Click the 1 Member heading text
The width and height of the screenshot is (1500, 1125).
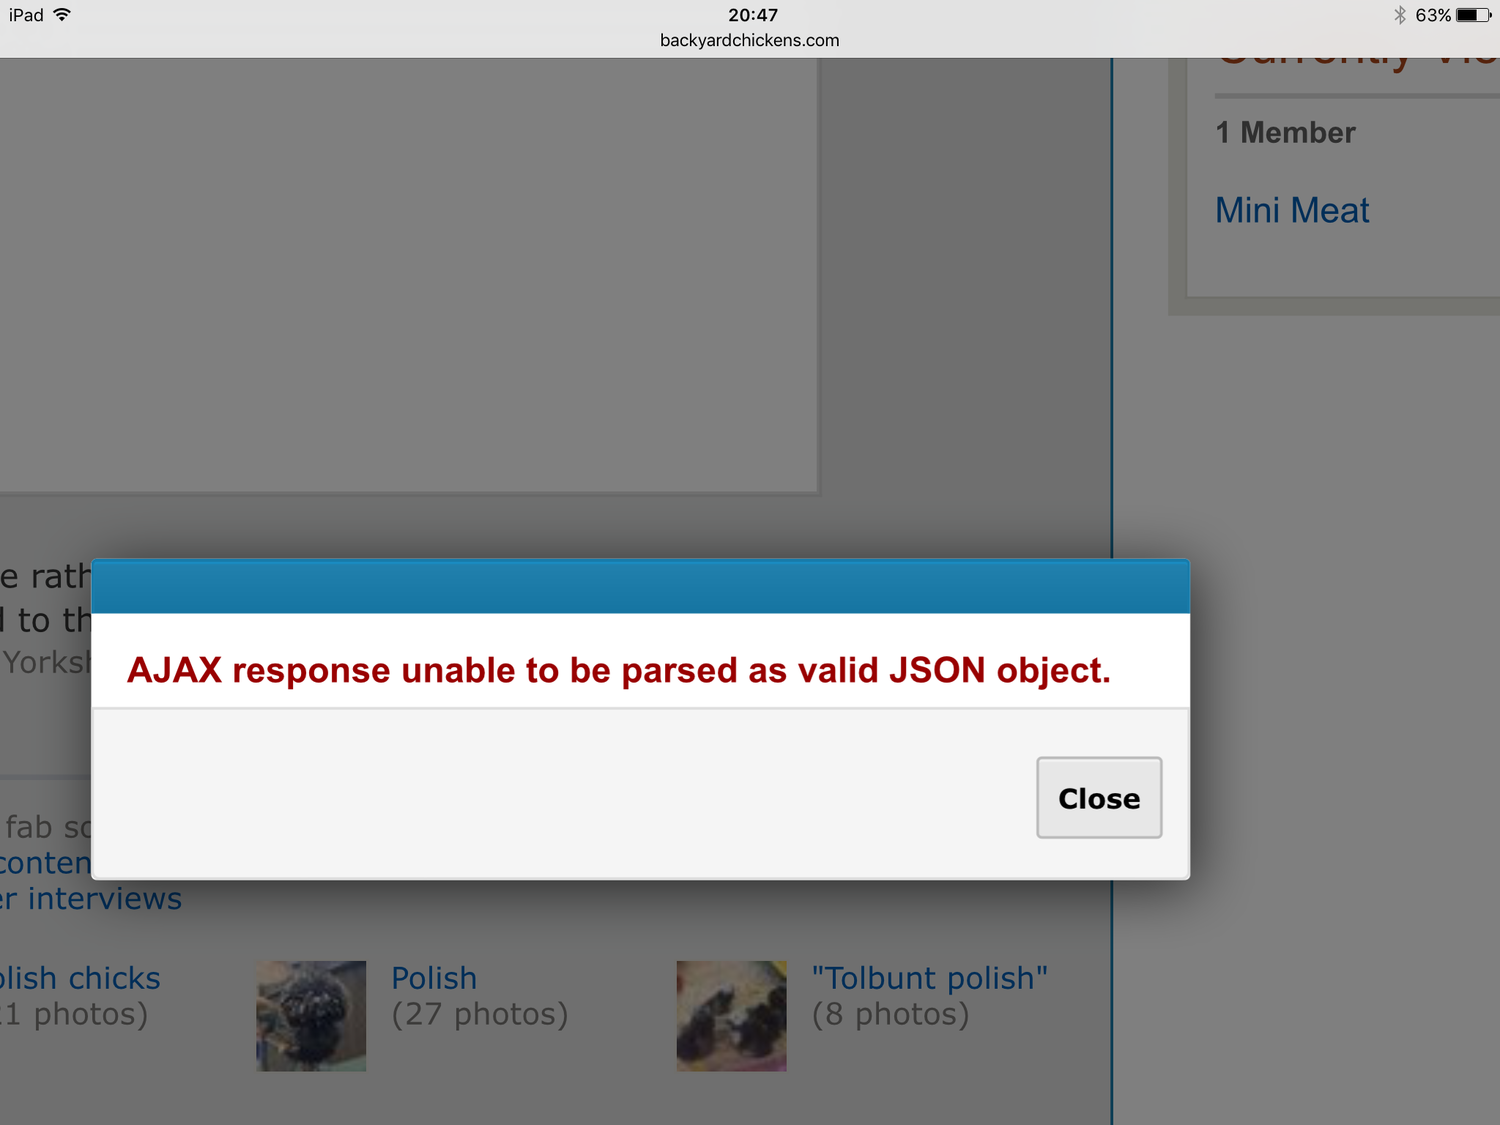click(x=1286, y=132)
